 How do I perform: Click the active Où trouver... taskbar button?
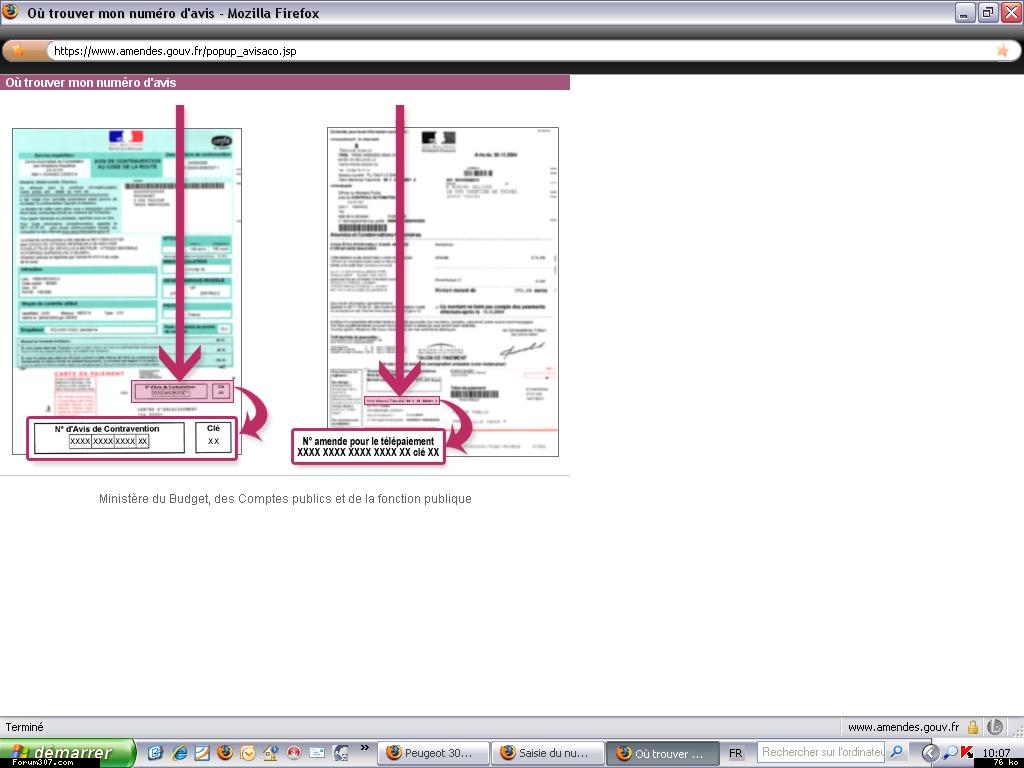[662, 753]
